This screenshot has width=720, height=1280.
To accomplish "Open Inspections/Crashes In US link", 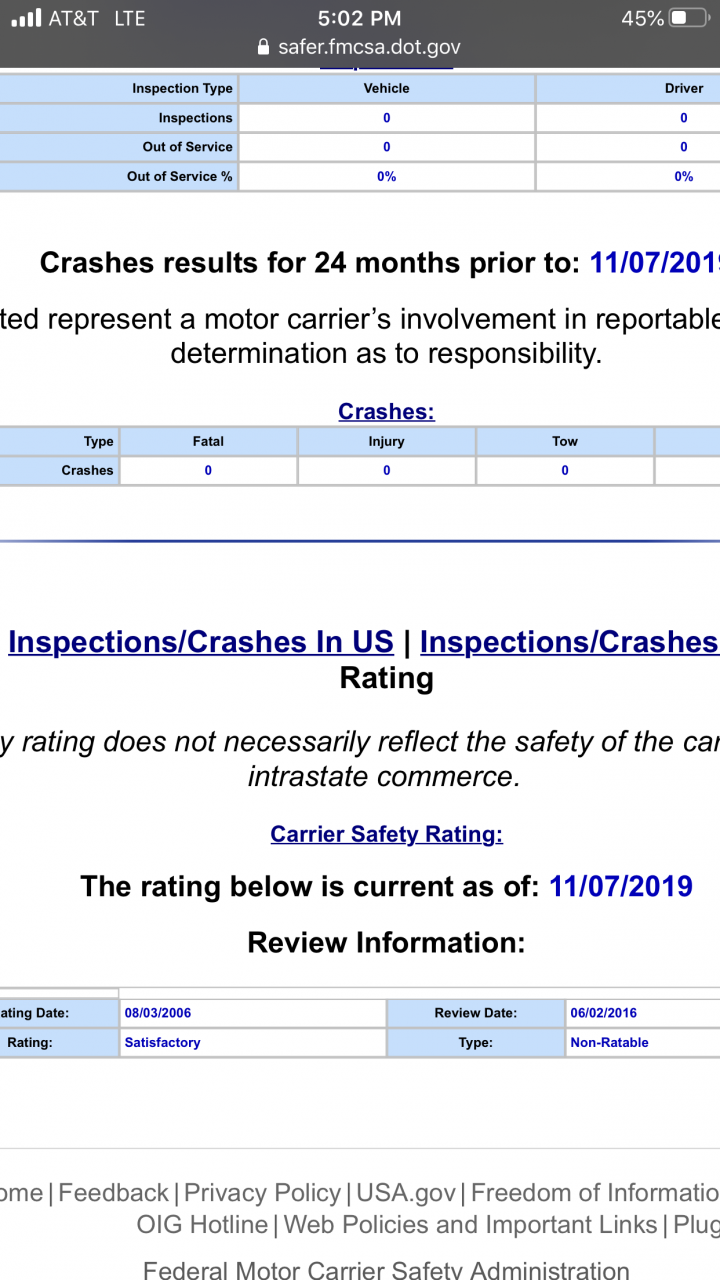I will [201, 642].
